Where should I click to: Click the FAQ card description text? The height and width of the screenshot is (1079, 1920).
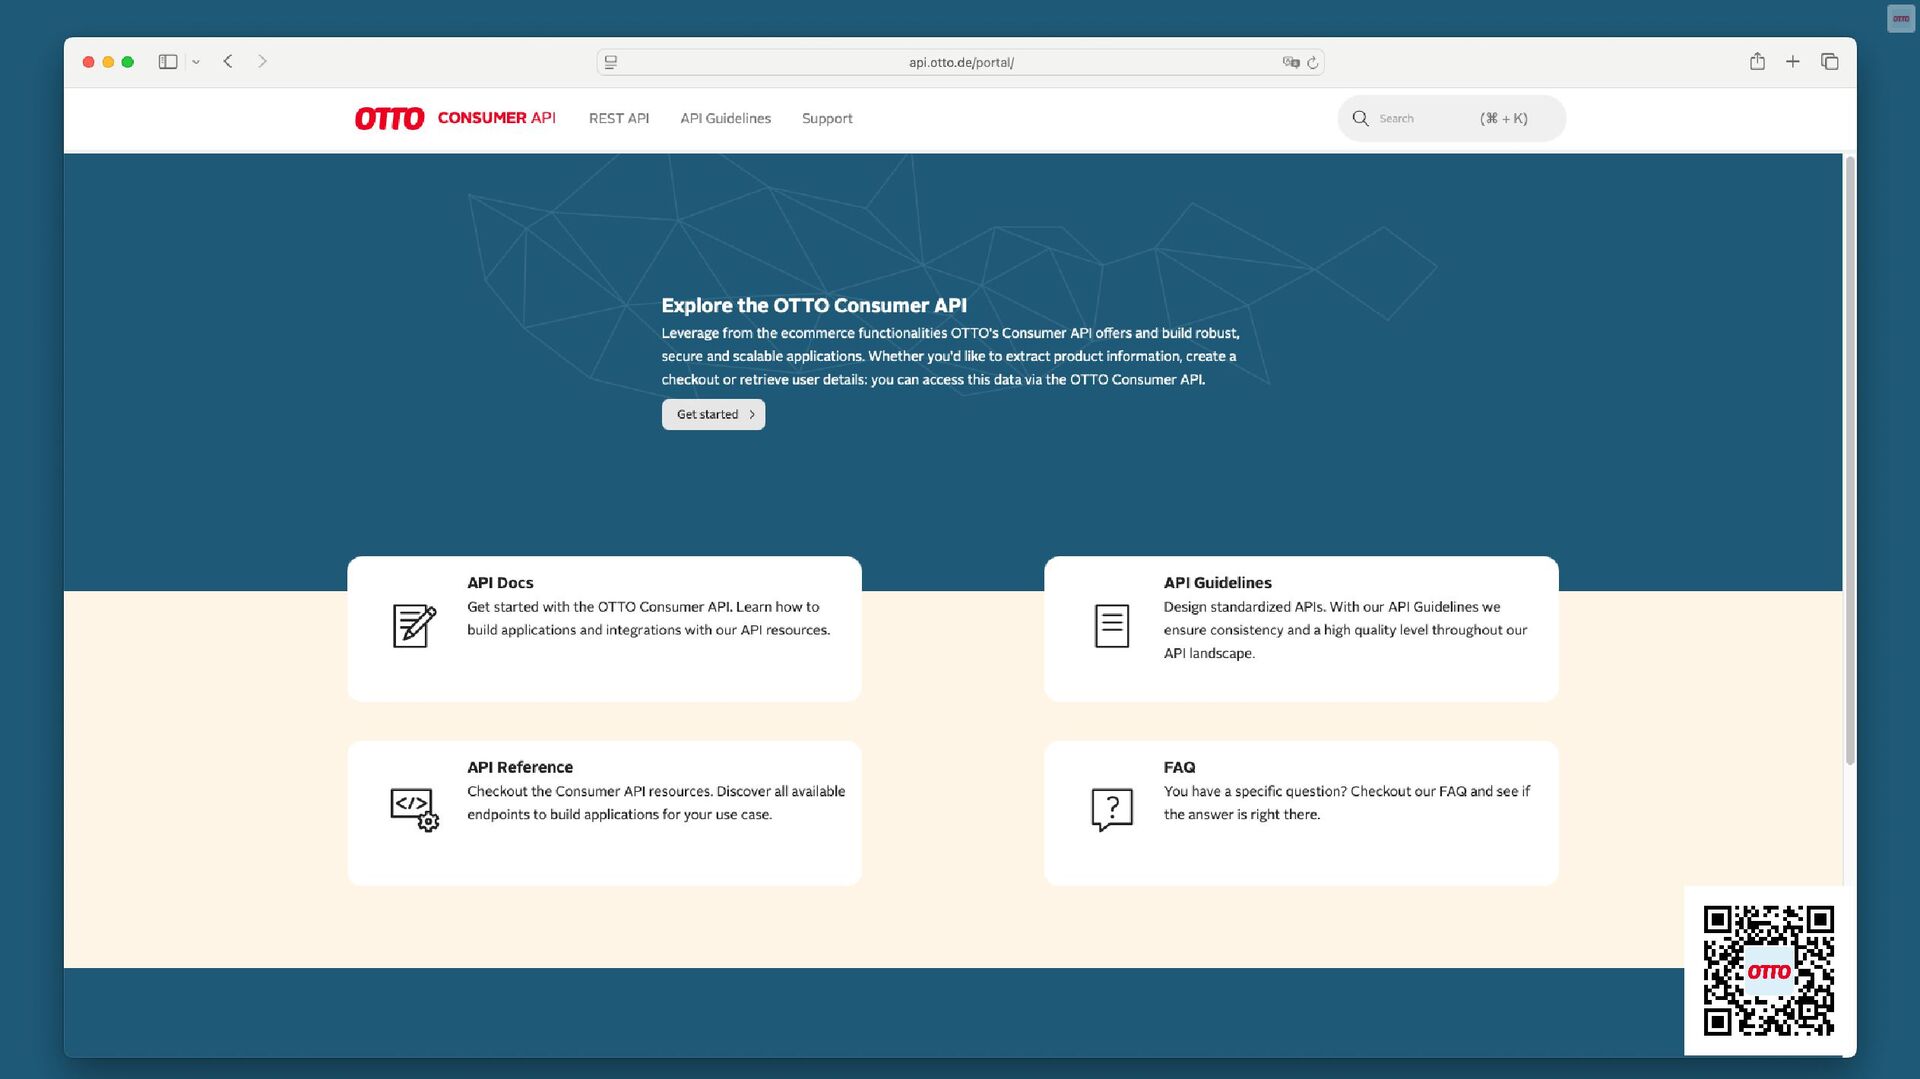pos(1346,803)
